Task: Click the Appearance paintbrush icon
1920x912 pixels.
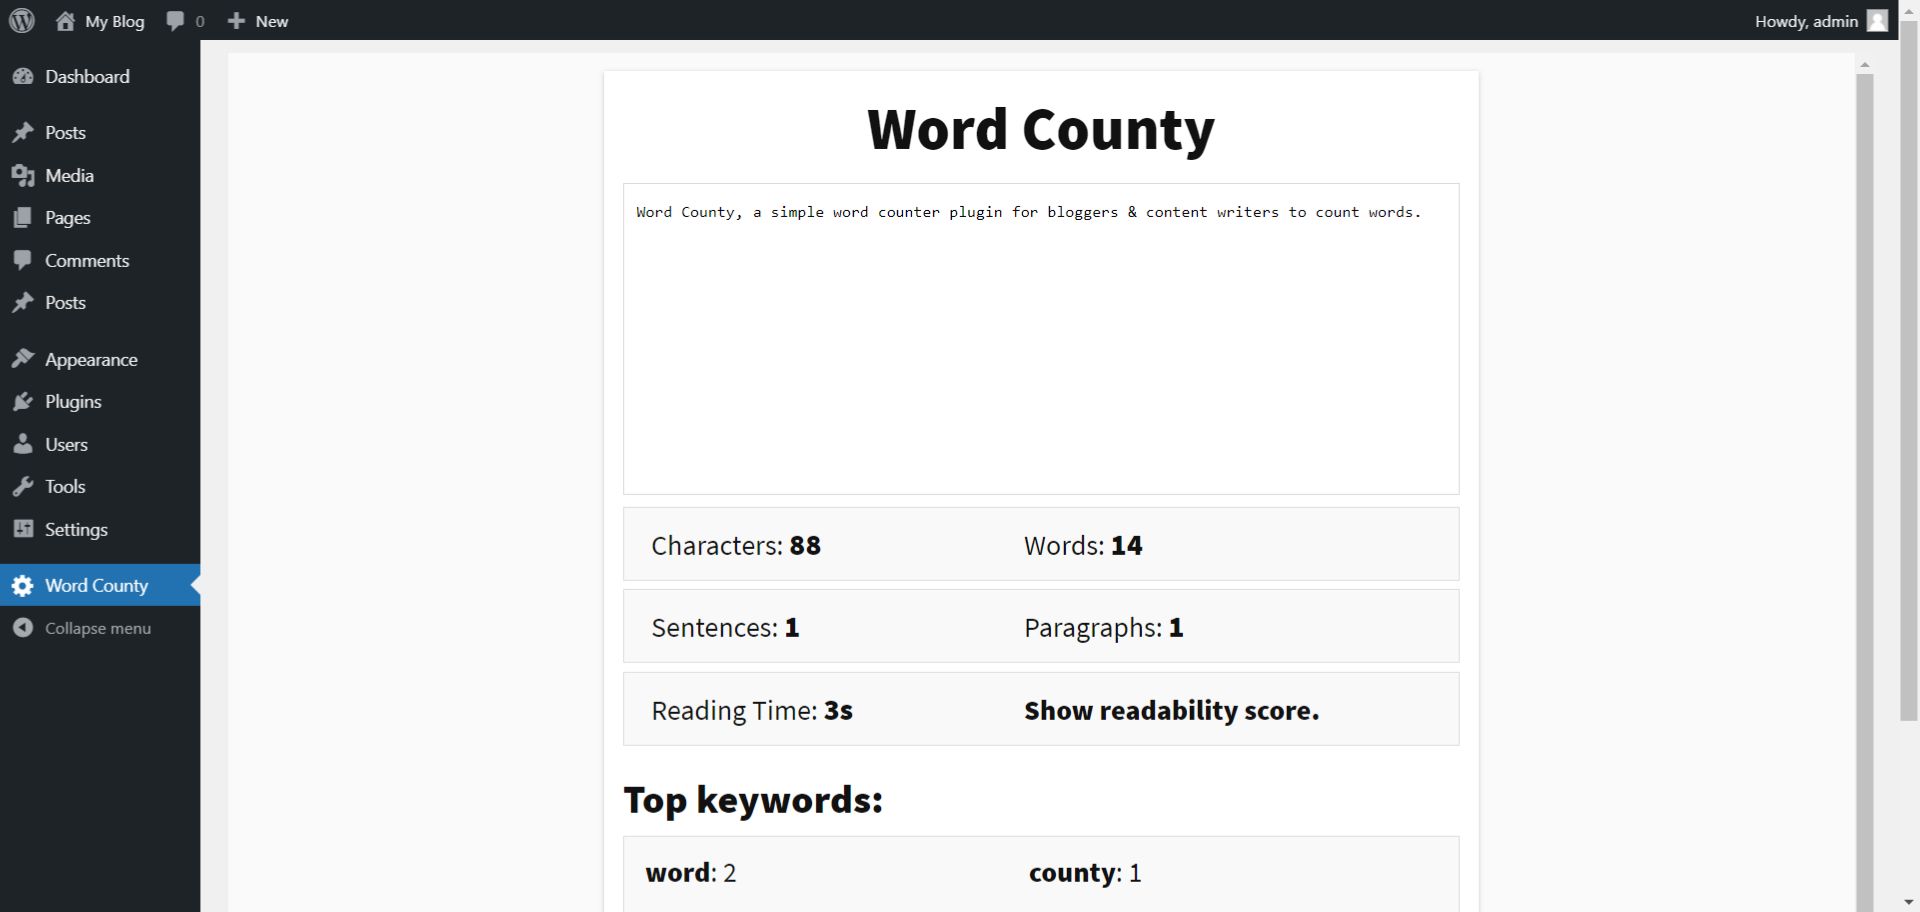Action: (23, 360)
